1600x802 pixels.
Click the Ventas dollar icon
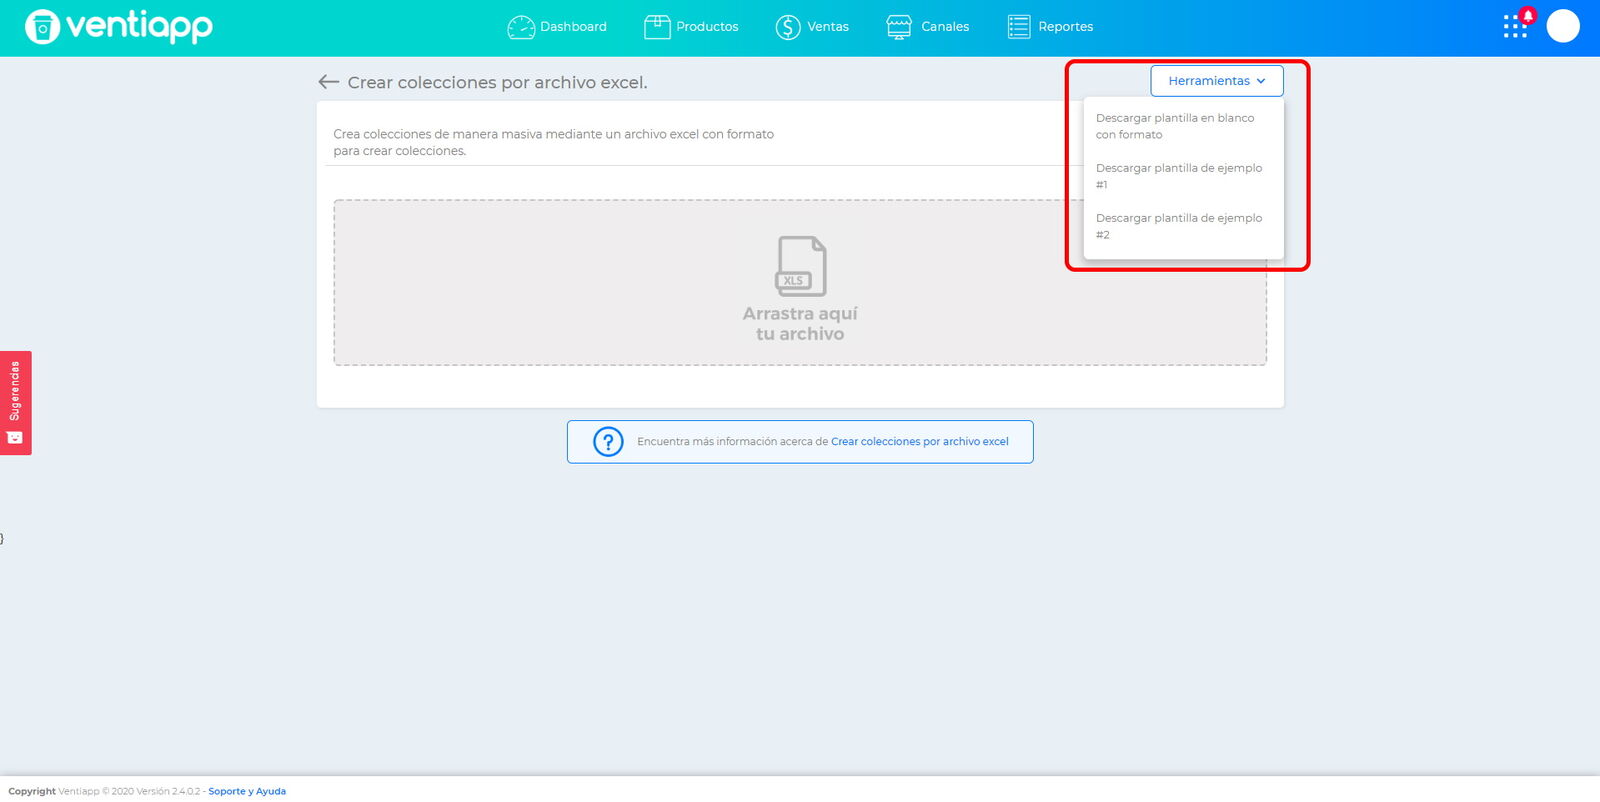(x=788, y=27)
